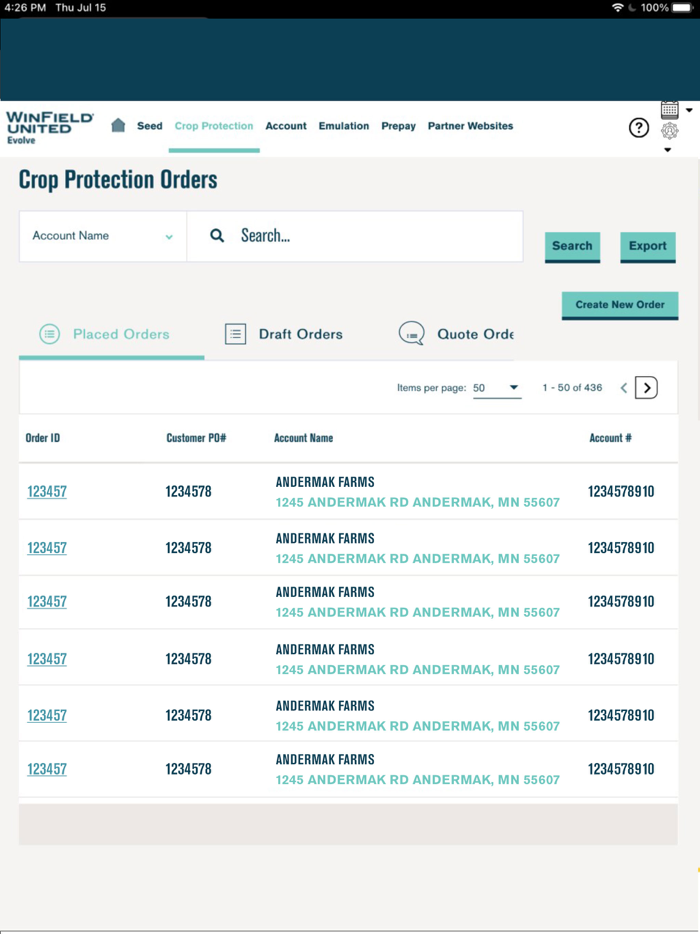Click the Export button
Image resolution: width=700 pixels, height=934 pixels.
point(647,246)
